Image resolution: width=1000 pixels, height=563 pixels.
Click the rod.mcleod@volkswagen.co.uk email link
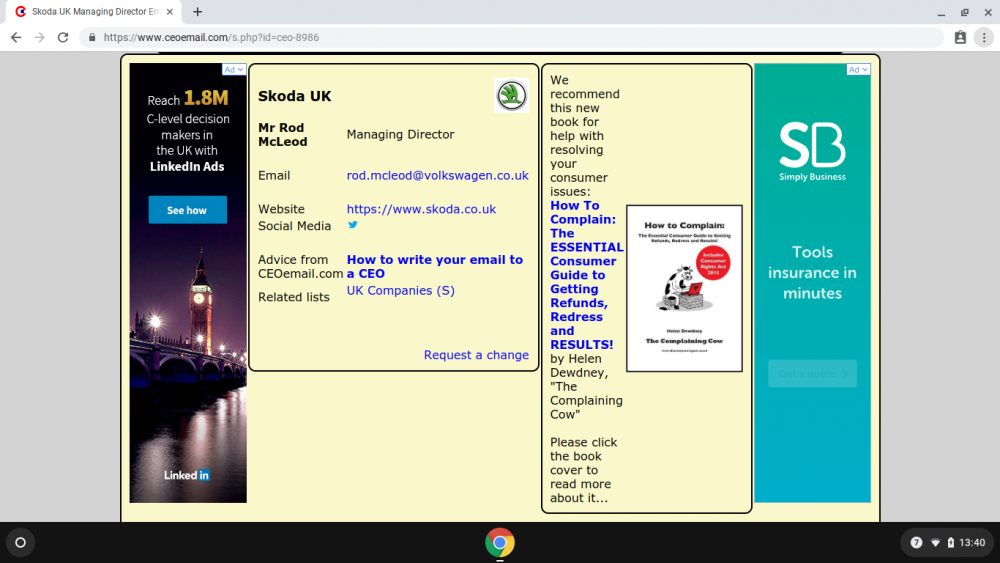pos(438,175)
